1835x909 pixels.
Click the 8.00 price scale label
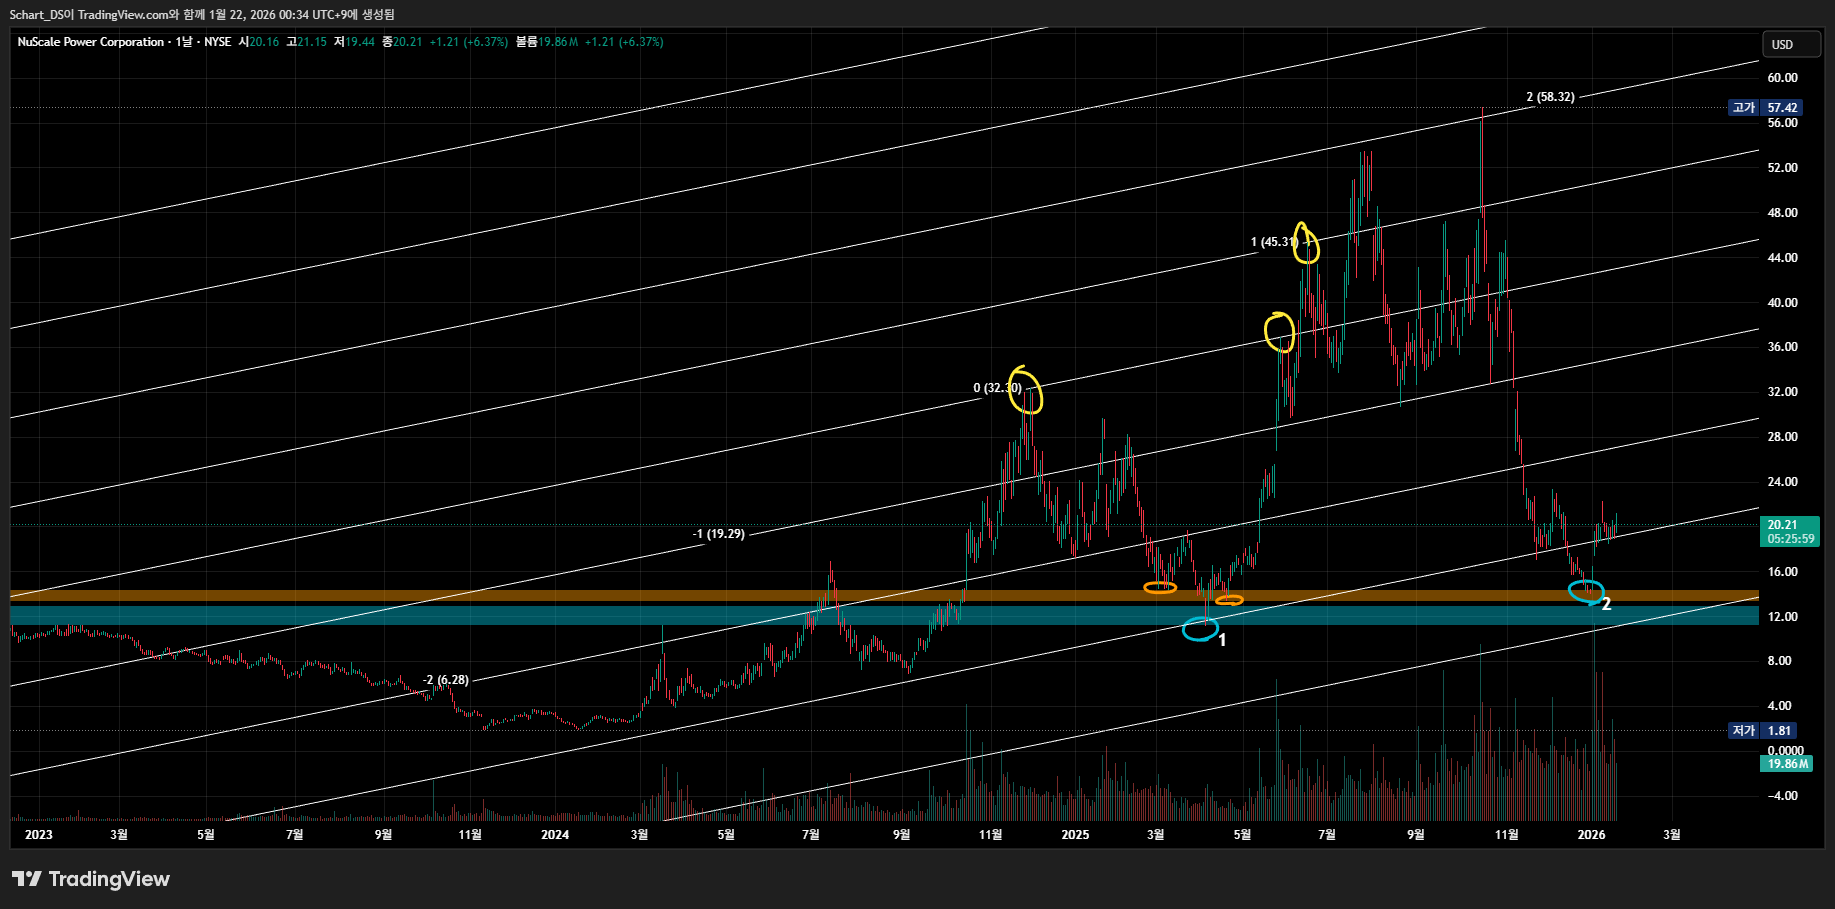(x=1779, y=661)
